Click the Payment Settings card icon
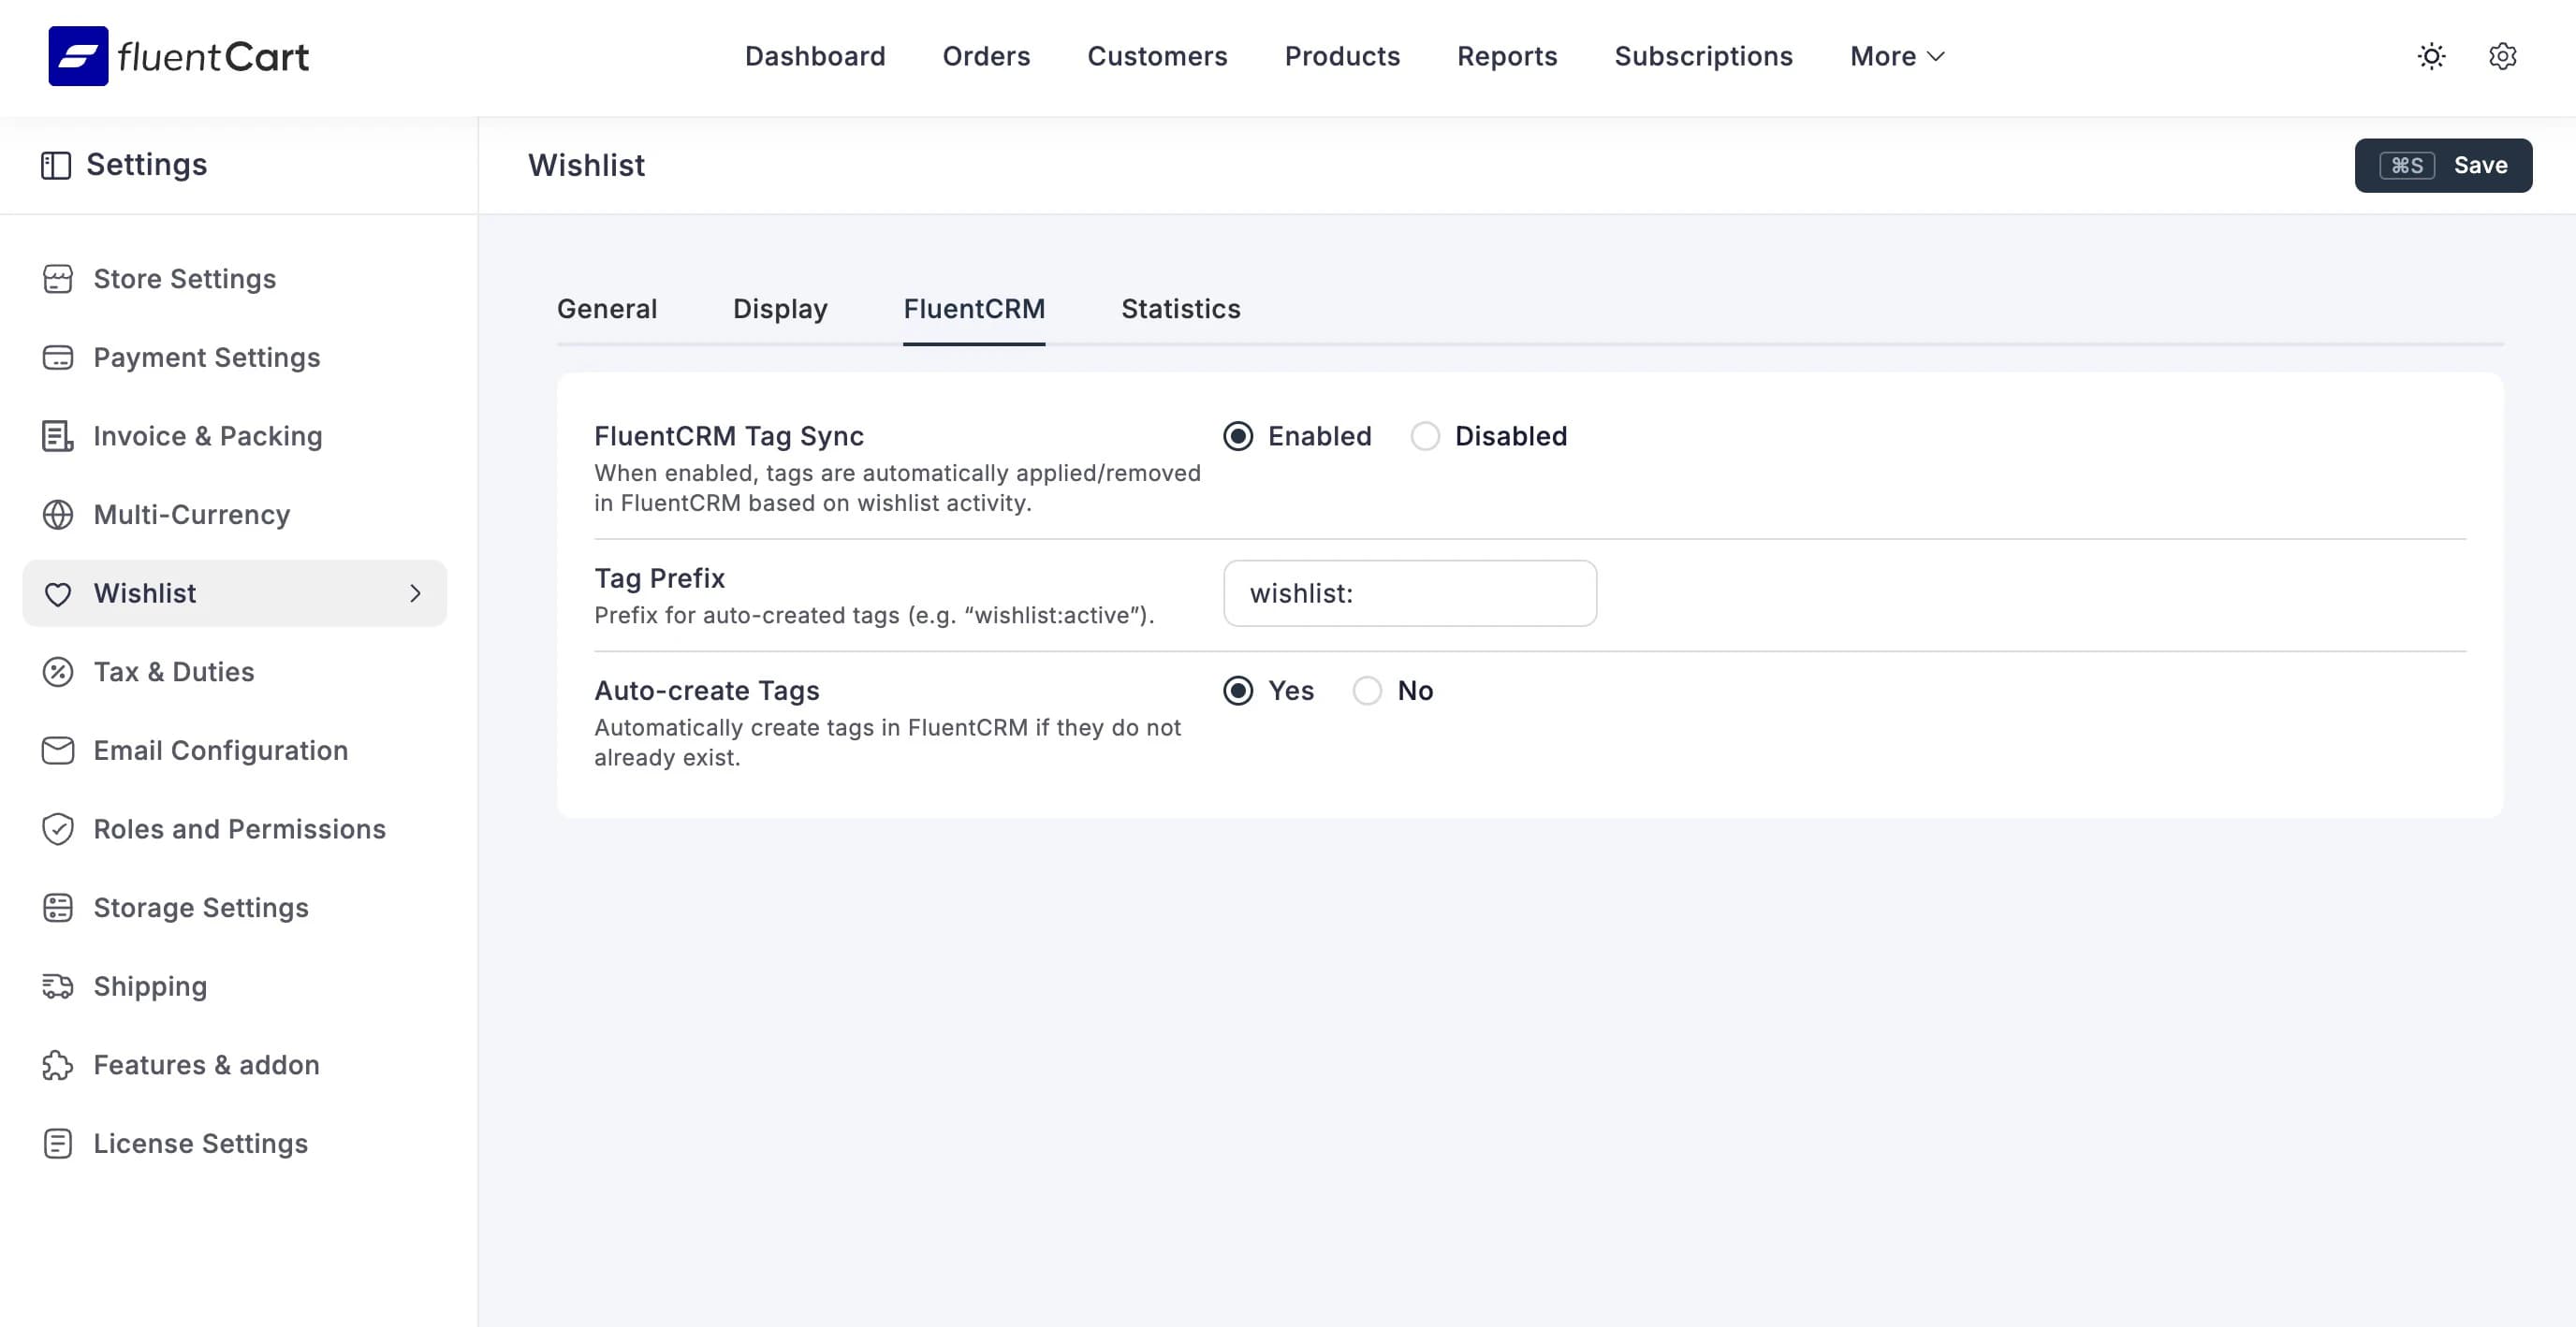Screen dimensions: 2576x1327 58,357
